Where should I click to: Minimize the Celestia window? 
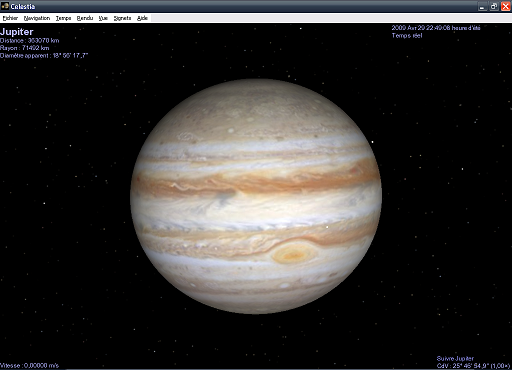coord(482,6)
